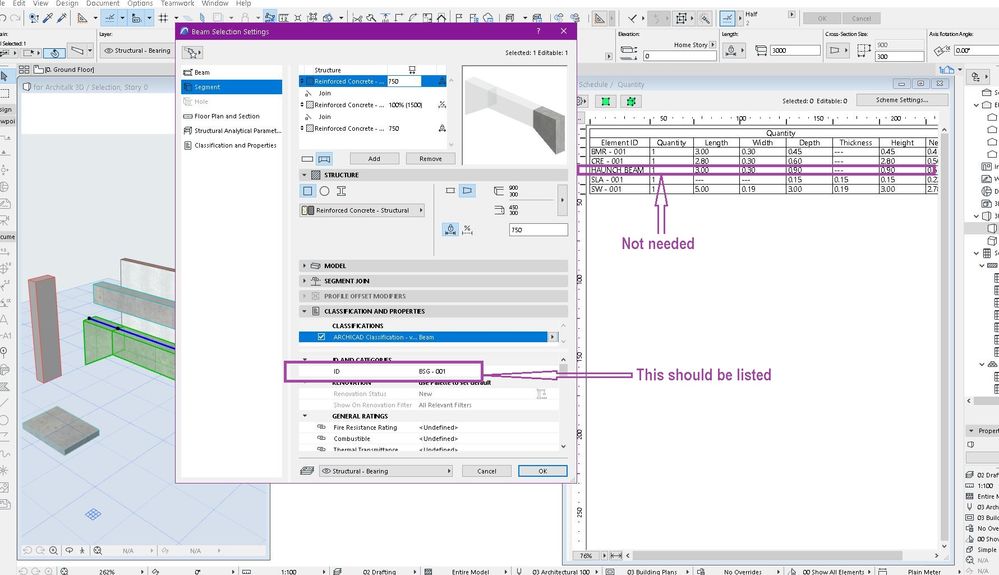The height and width of the screenshot is (575, 999).
Task: Click Cancel in Beam Selection Settings
Action: (x=487, y=471)
